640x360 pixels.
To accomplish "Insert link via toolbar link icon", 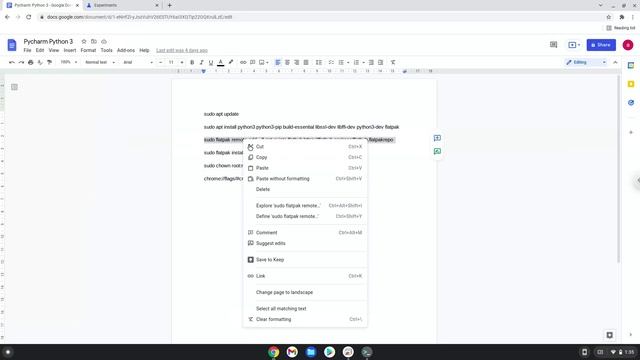I will click(243, 62).
